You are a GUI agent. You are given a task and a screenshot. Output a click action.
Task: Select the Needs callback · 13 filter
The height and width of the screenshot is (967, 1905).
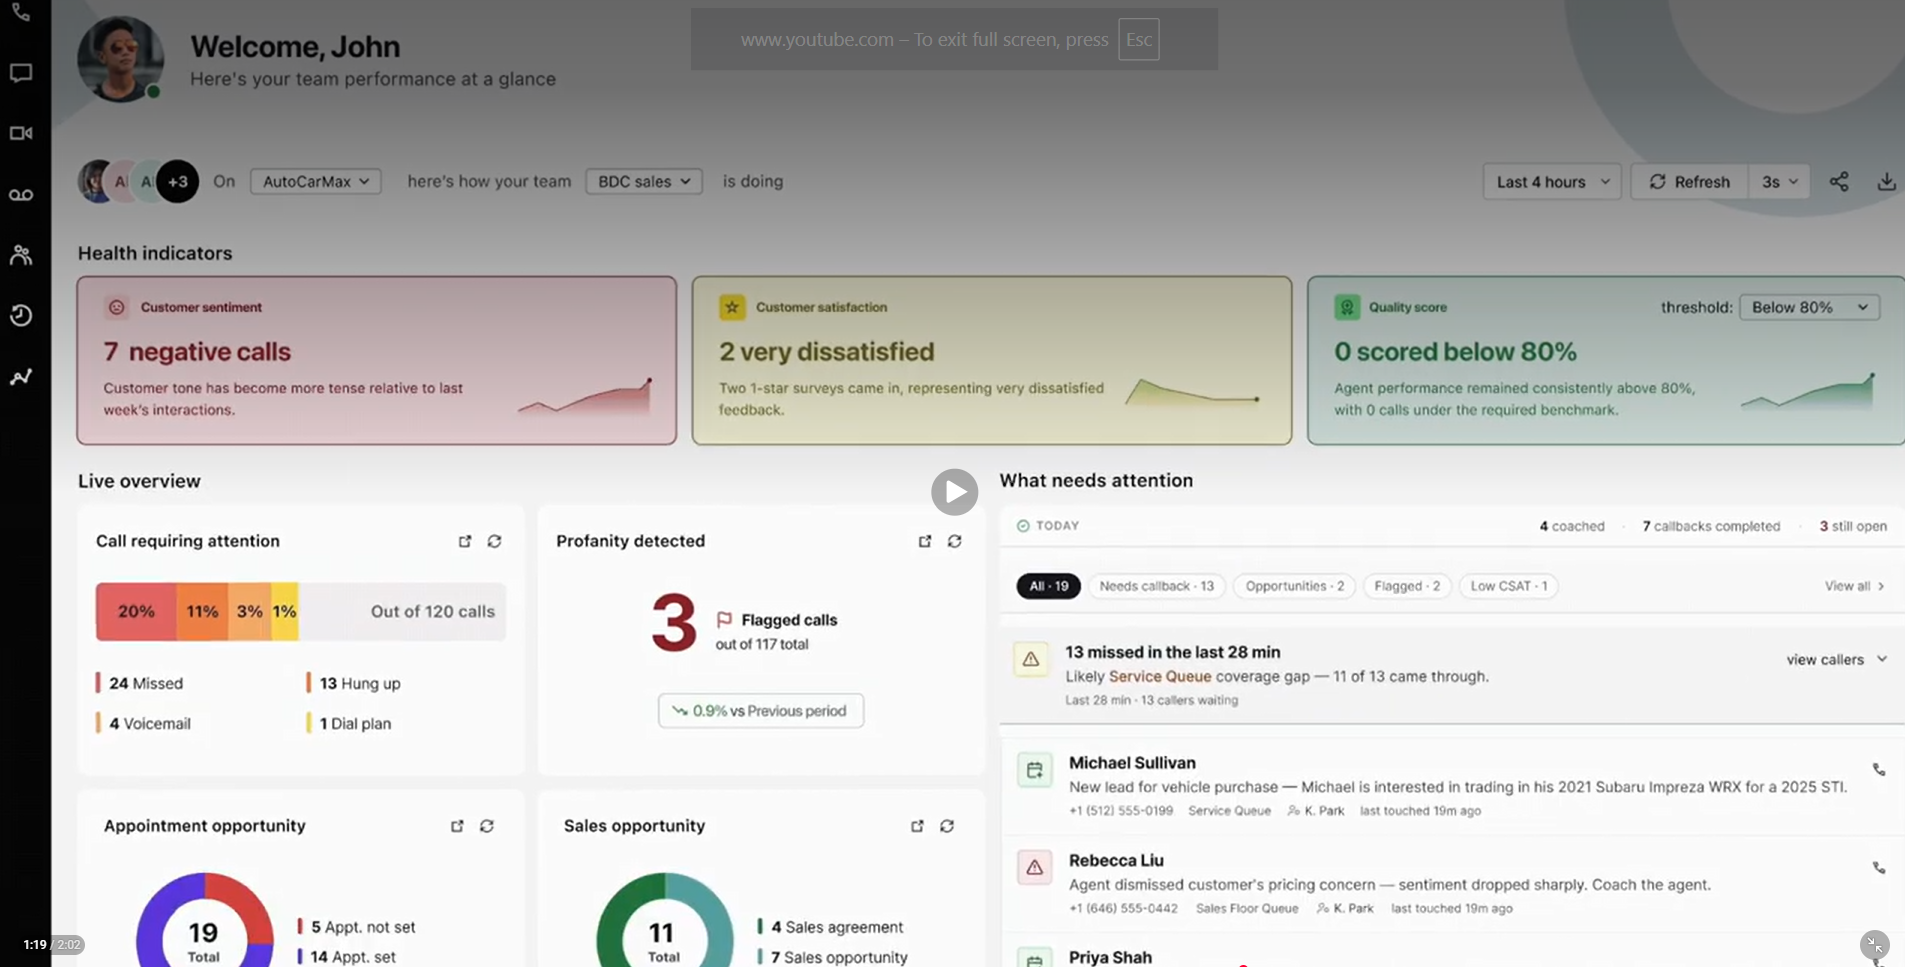1156,586
